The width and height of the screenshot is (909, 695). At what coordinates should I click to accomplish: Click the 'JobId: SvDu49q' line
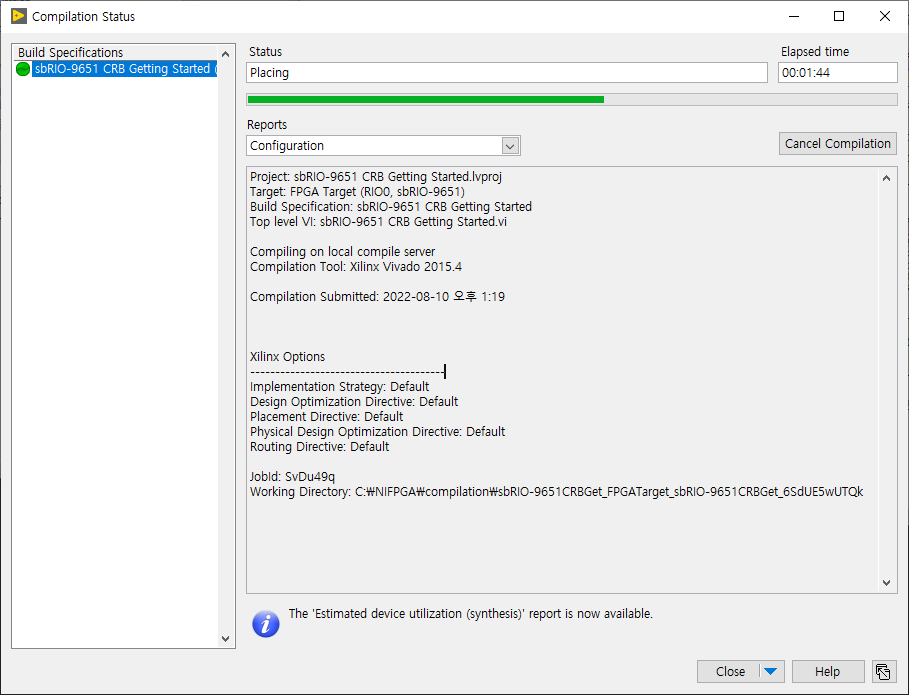pyautogui.click(x=293, y=477)
